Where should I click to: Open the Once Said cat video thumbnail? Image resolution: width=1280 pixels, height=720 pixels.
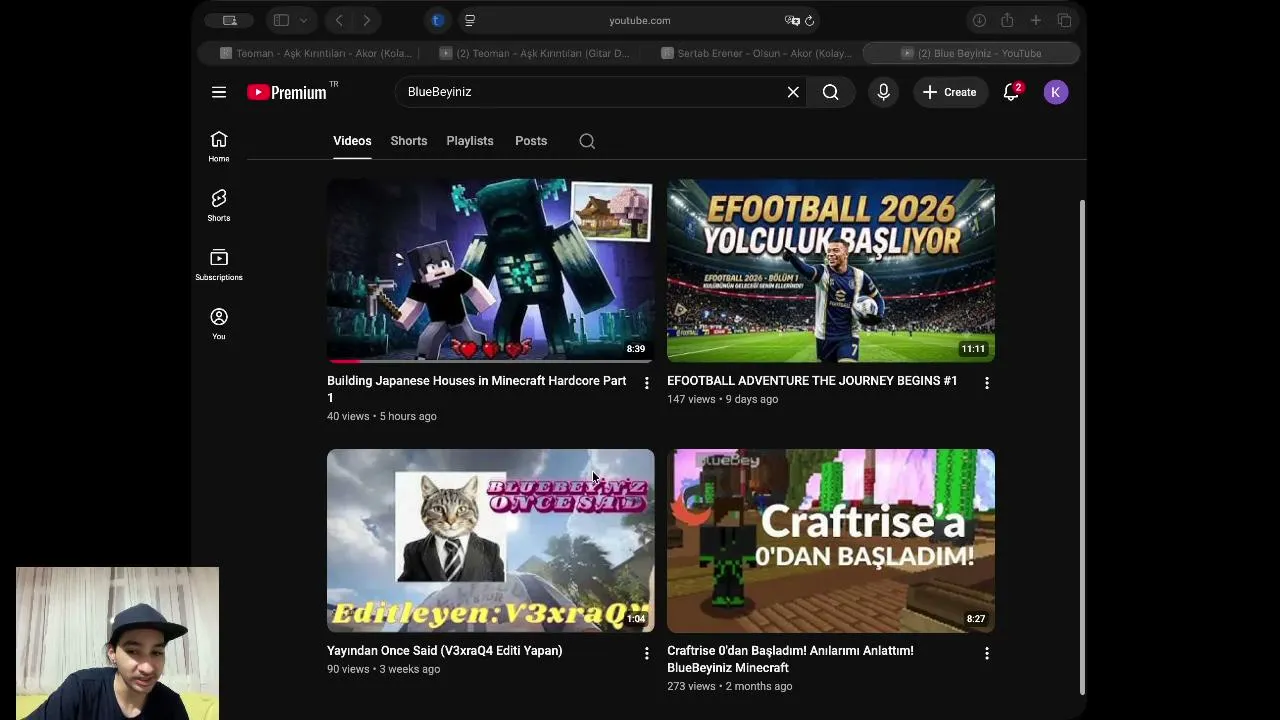(x=491, y=540)
